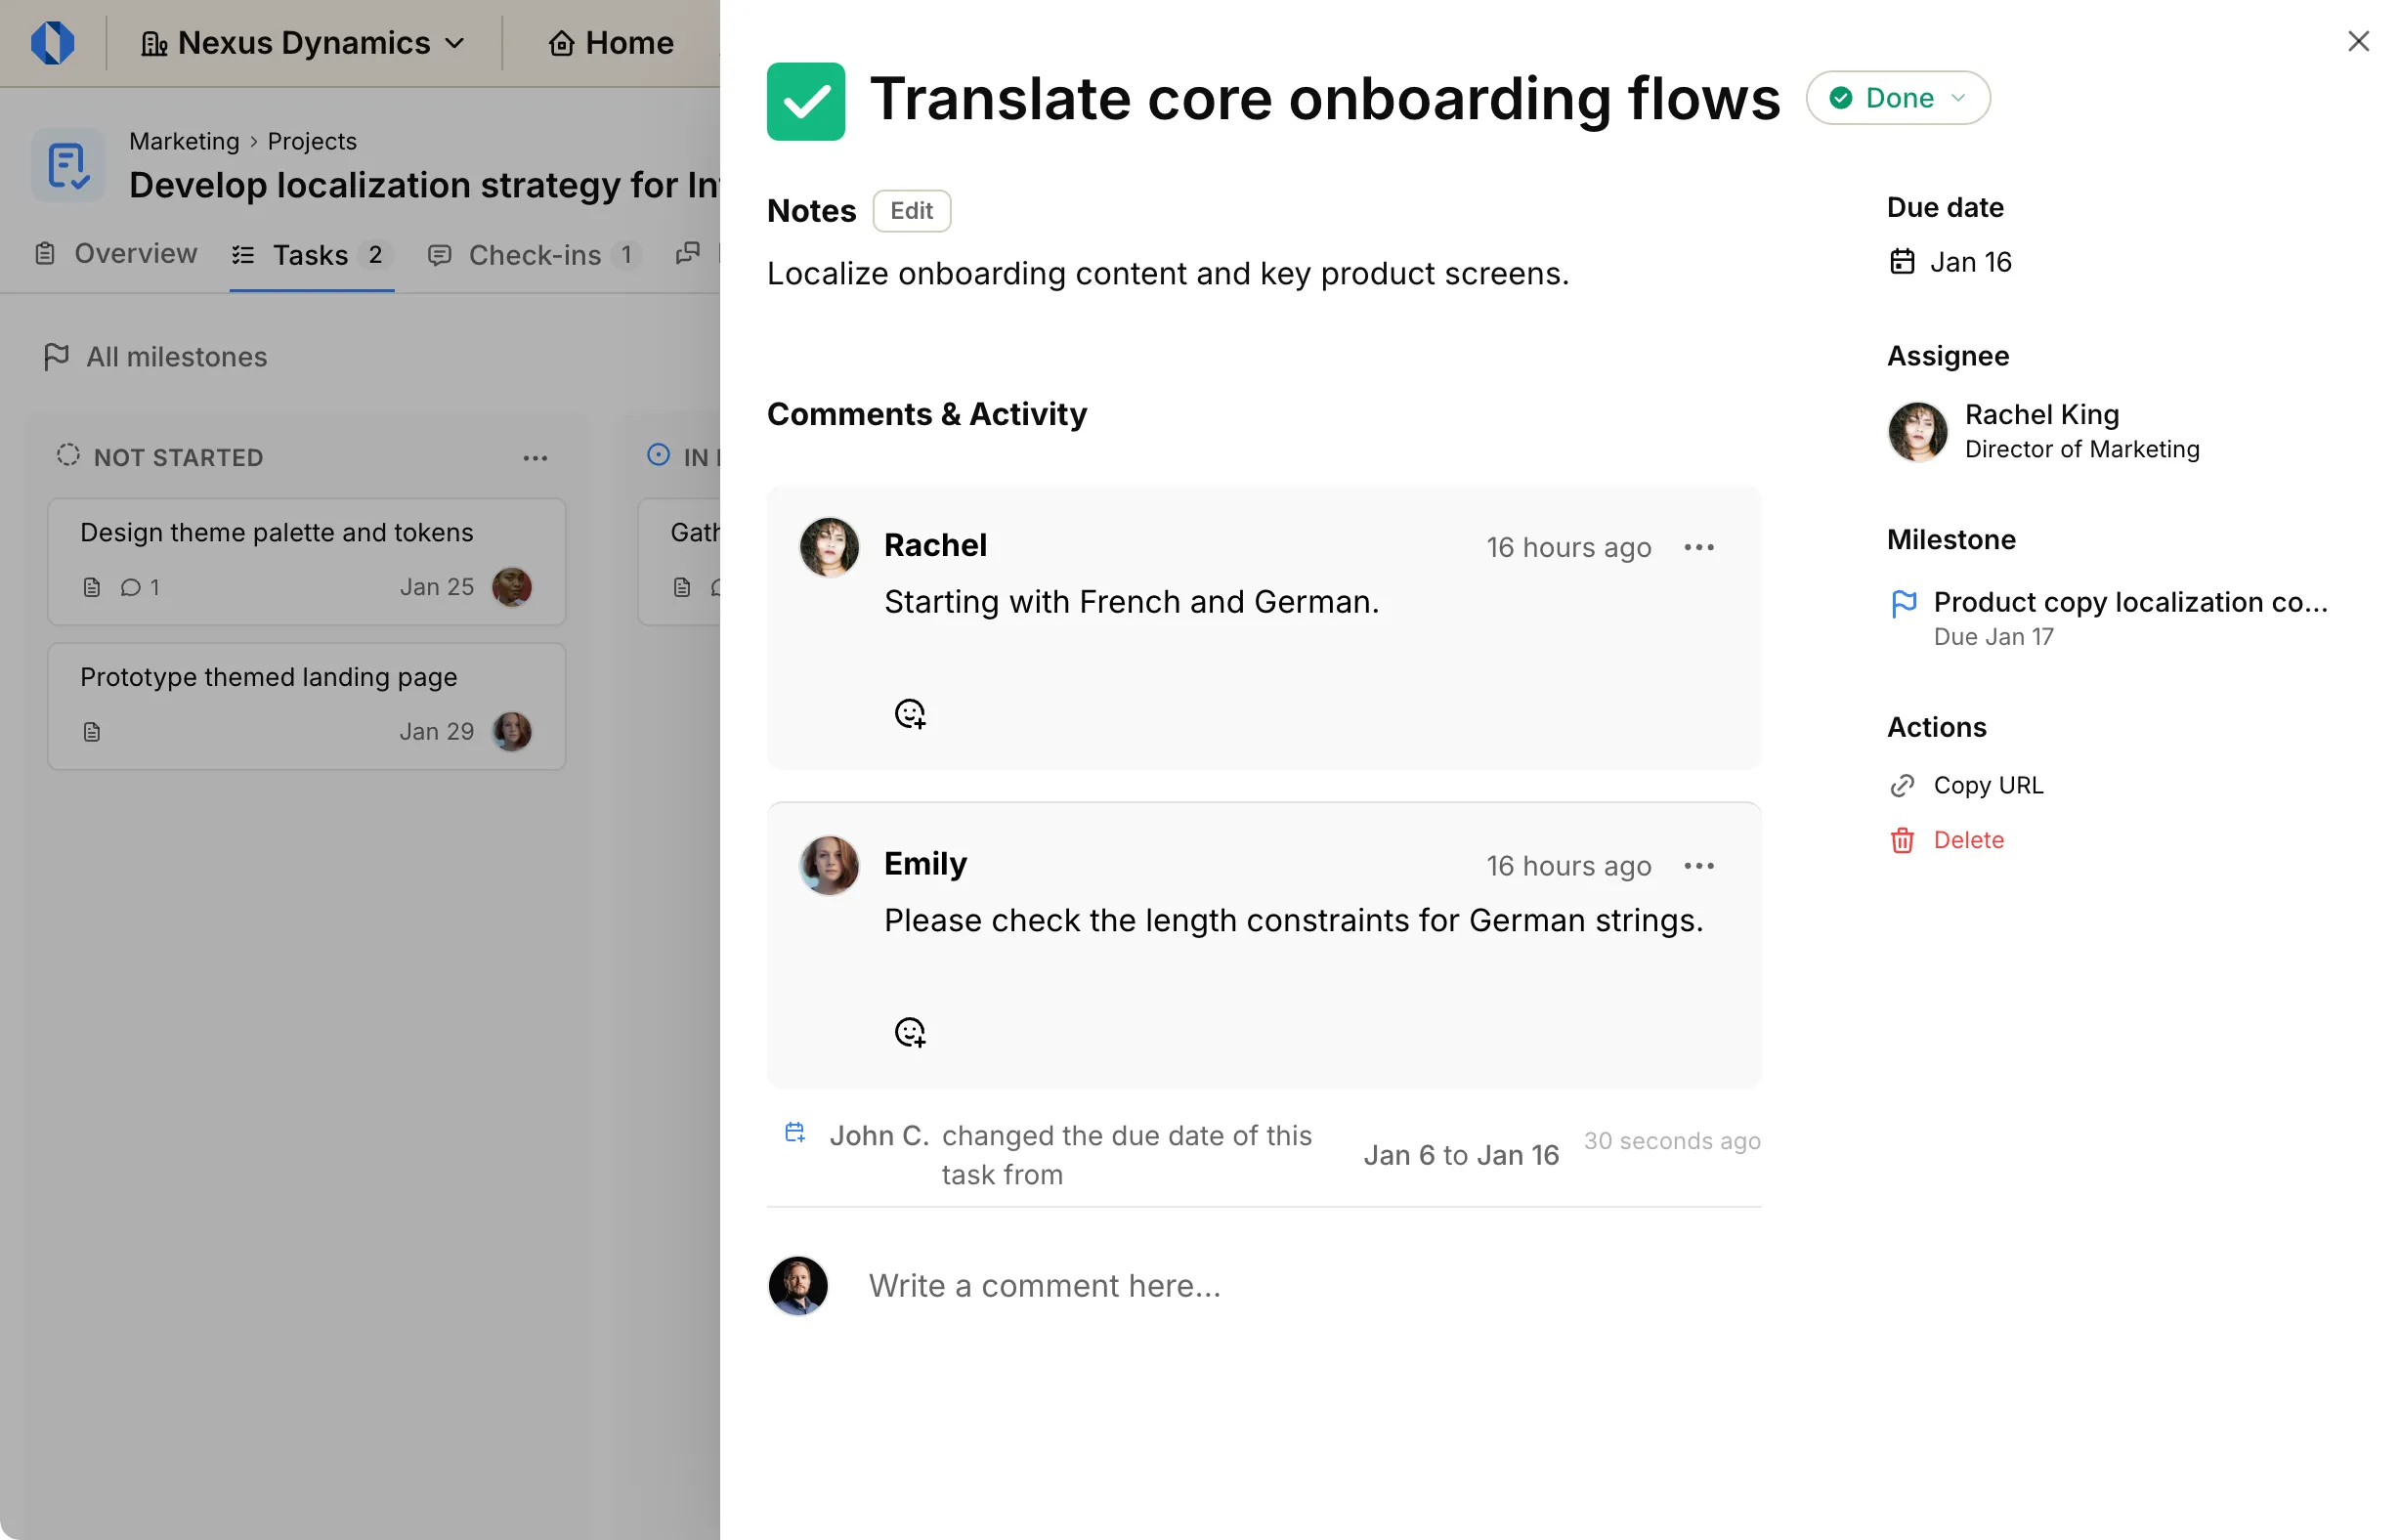The width and height of the screenshot is (2400, 1540).
Task: Click the calendar icon next to Jan 16
Action: pos(1904,261)
